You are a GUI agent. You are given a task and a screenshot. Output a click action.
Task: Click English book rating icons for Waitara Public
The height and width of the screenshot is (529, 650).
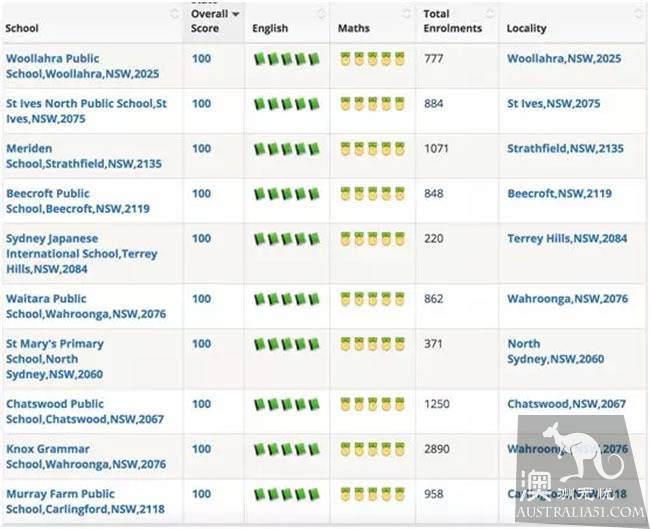(287, 299)
